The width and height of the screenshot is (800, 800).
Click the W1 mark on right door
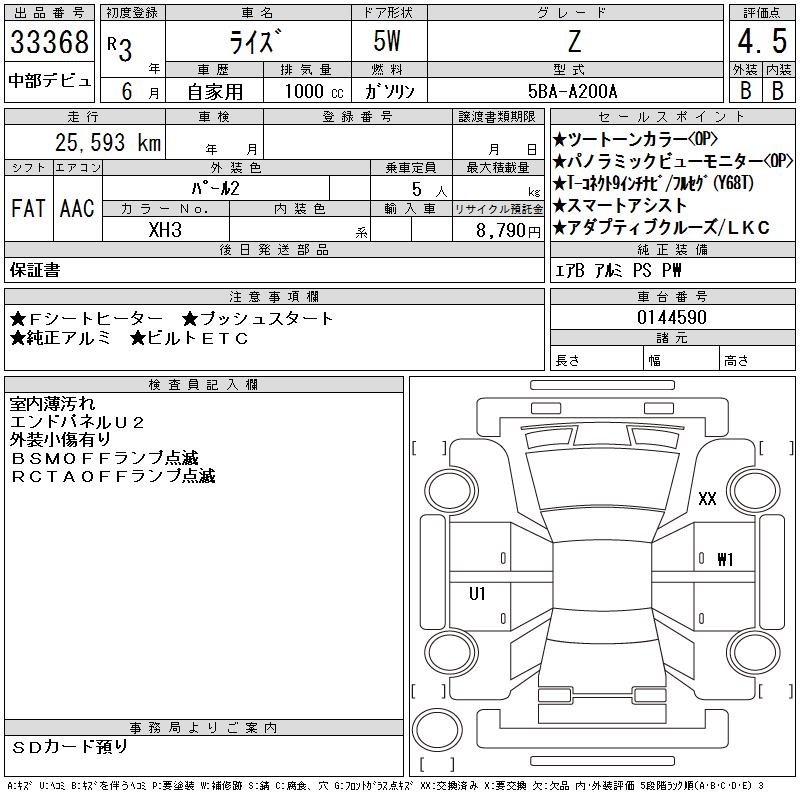click(x=725, y=560)
